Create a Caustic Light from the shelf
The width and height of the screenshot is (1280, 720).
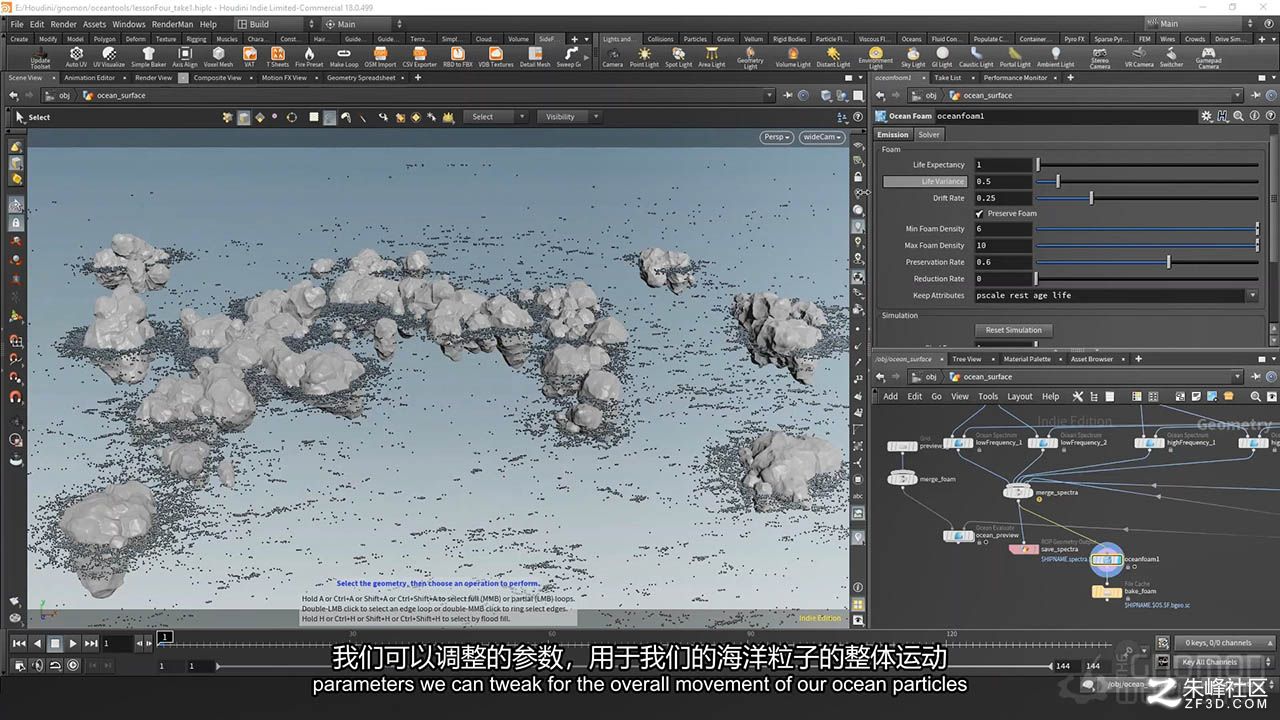point(976,57)
